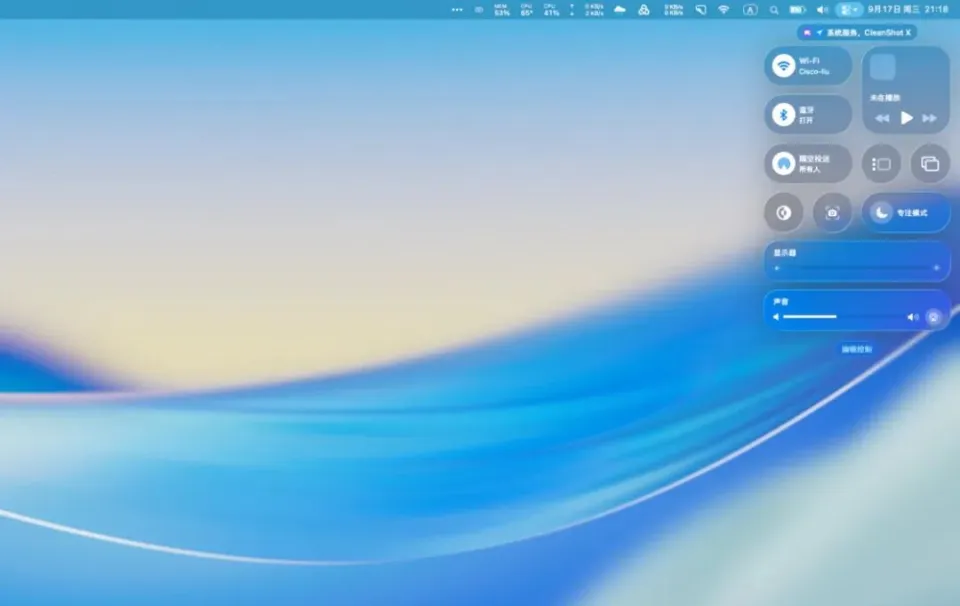The width and height of the screenshot is (960, 606).
Task: Click the volume icon in menu bar
Action: (822, 10)
